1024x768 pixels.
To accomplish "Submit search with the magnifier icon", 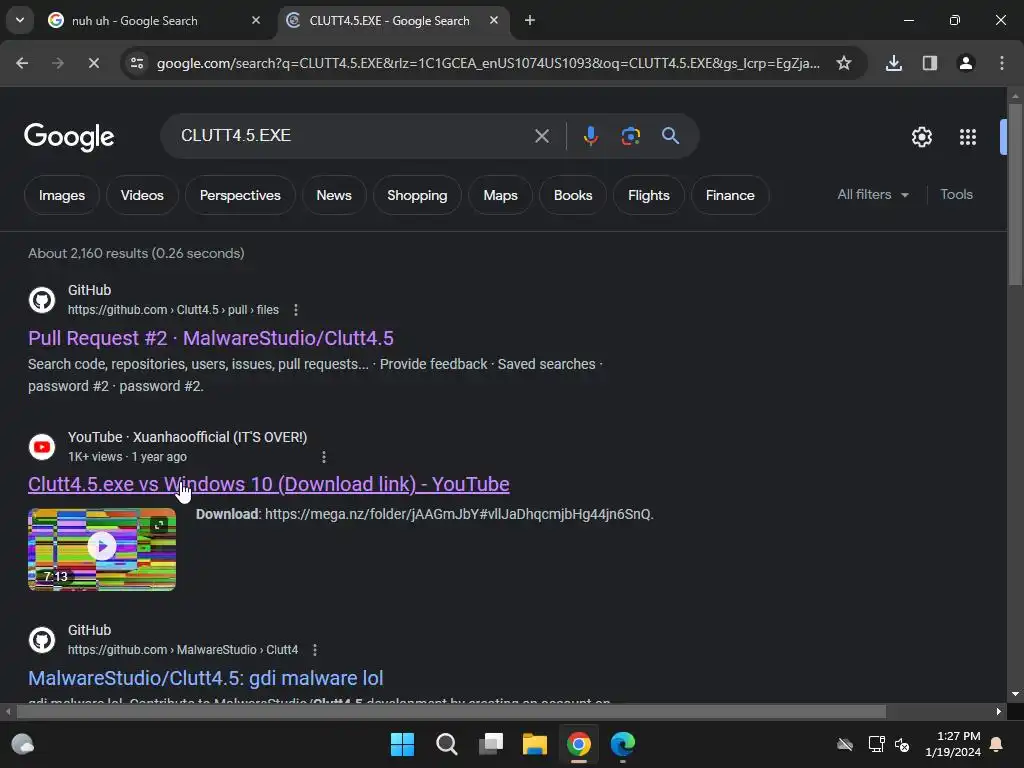I will coord(670,136).
